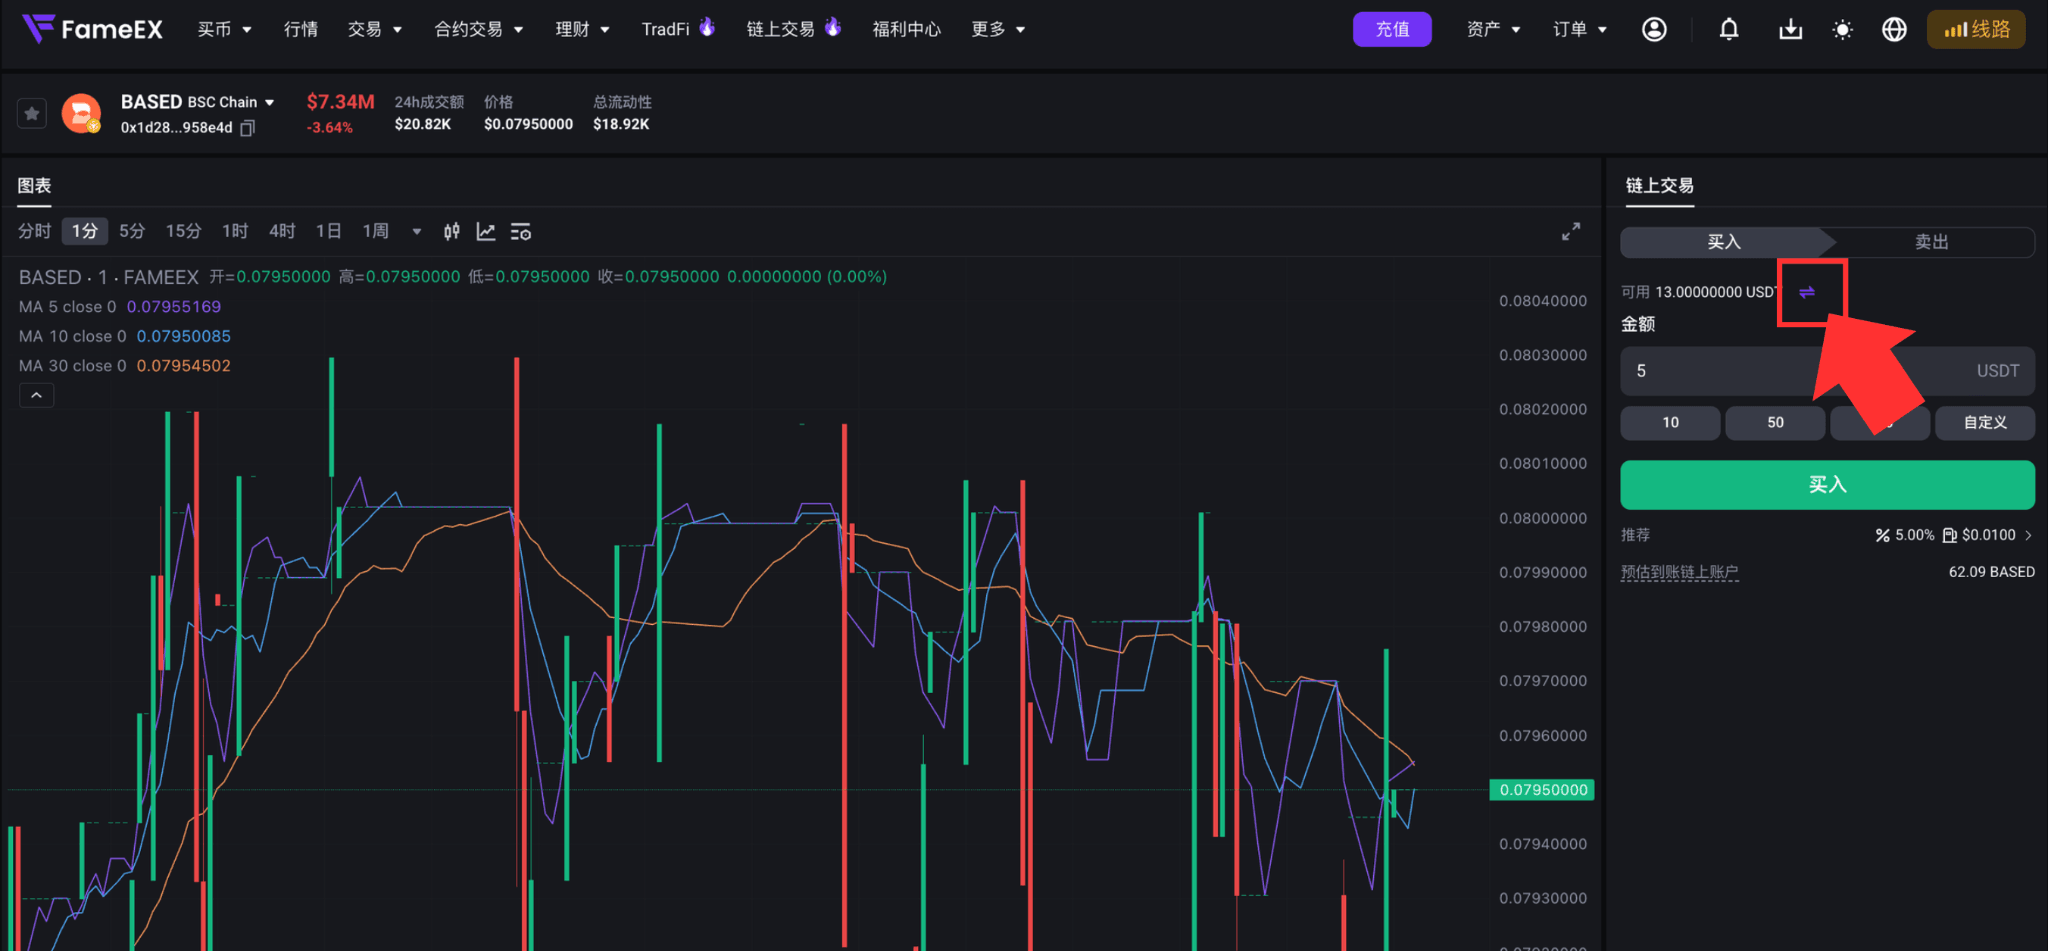Click the MA 5 close 0 legend
2048x951 pixels.
120,307
